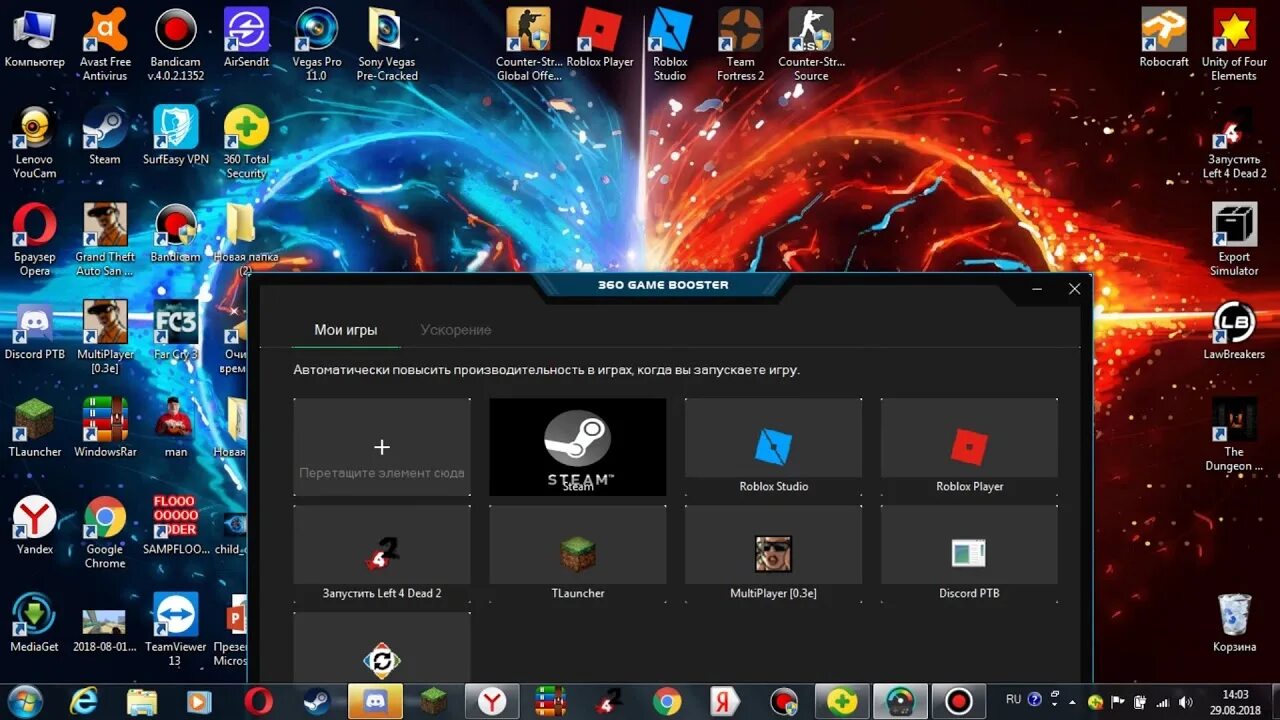Select the 360 Total Security desktop icon

click(246, 142)
